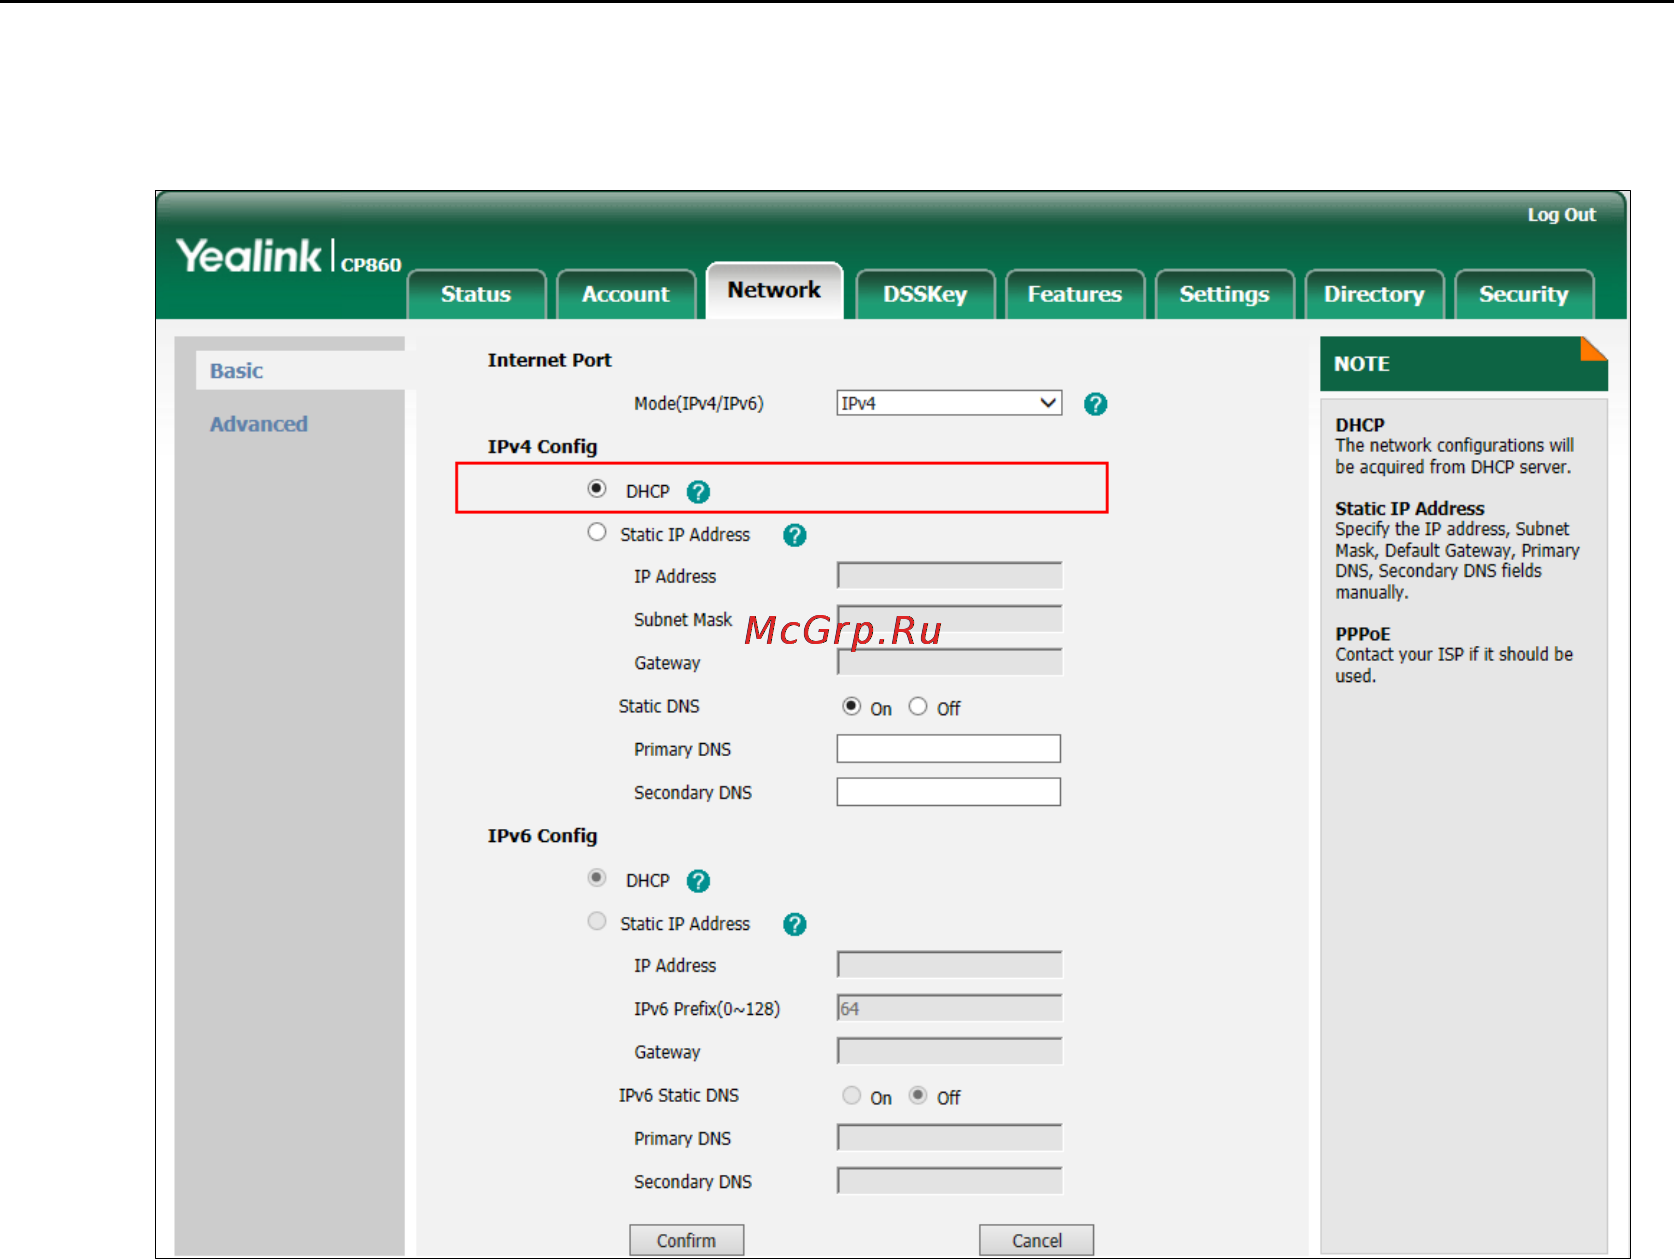Image resolution: width=1674 pixels, height=1259 pixels.
Task: Click 'DHCP' heading in NOTE panel
Action: (1360, 425)
